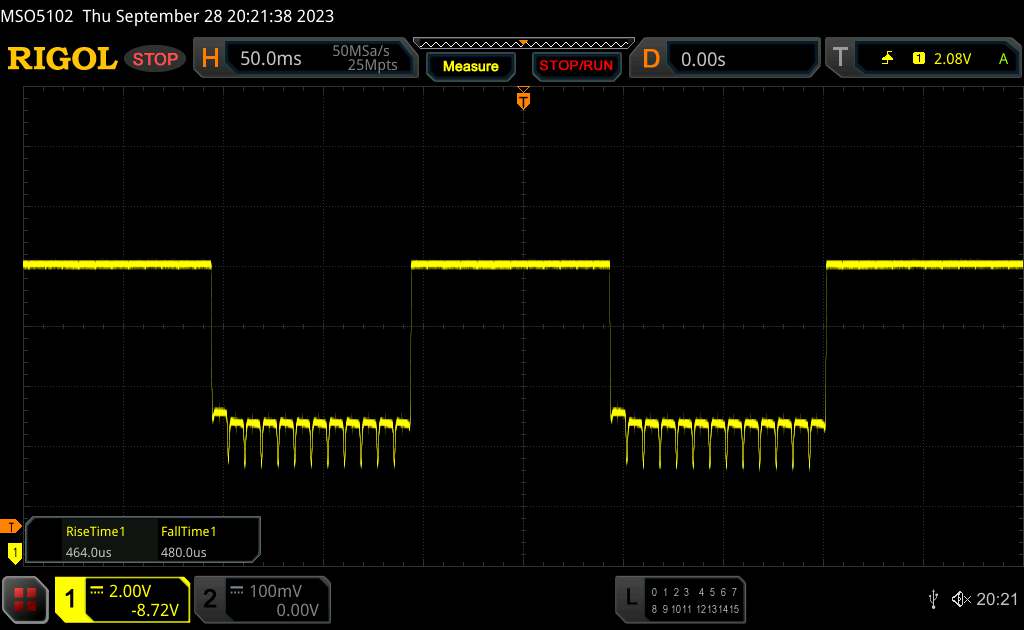
Task: Click the channel 2 DC coupling icon
Action: tap(236, 591)
